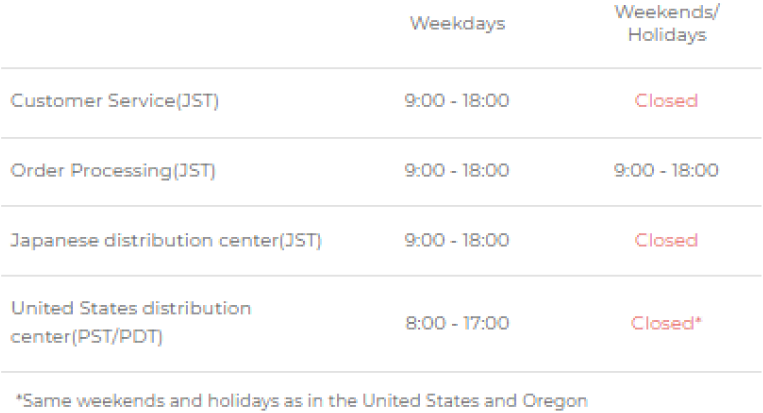Click Closed status for Japanese distribution center
Screen dimensions: 763x413
[x=666, y=240]
